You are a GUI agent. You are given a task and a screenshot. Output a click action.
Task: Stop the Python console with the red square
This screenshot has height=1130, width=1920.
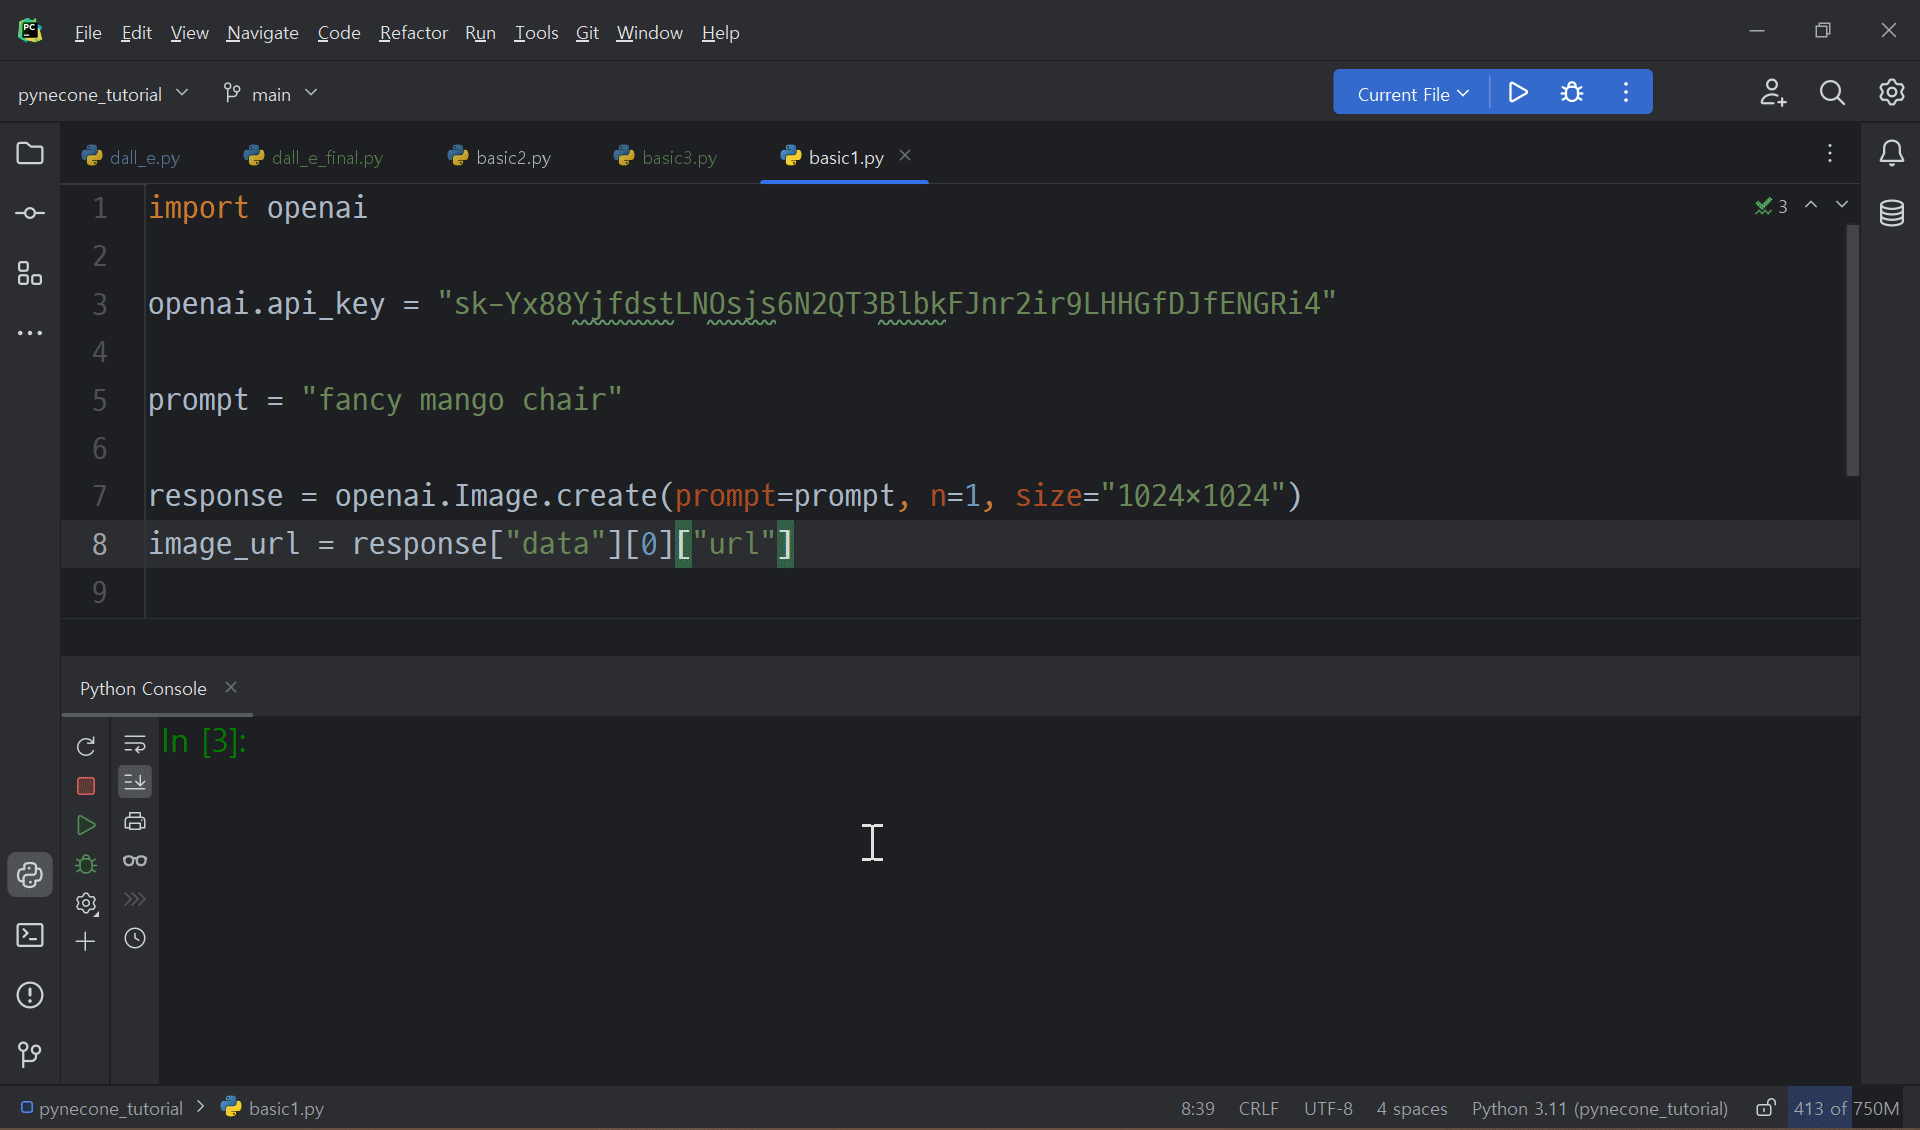(x=86, y=786)
